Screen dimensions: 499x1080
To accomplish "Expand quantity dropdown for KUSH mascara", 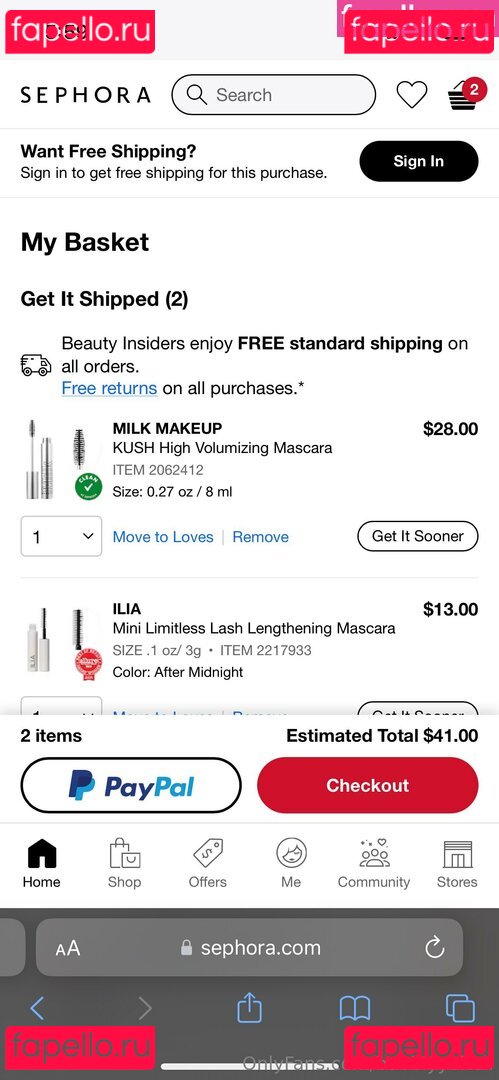I will (61, 536).
